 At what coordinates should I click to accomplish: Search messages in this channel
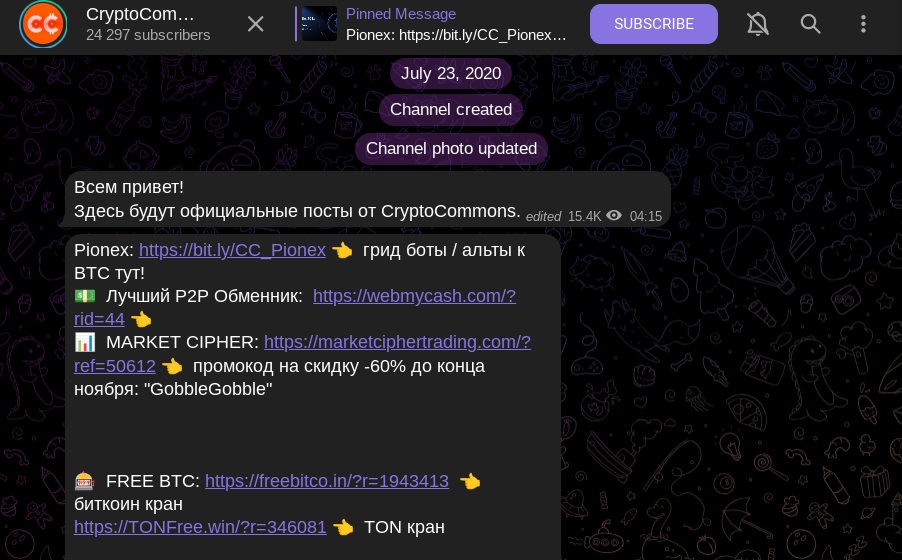pyautogui.click(x=811, y=24)
